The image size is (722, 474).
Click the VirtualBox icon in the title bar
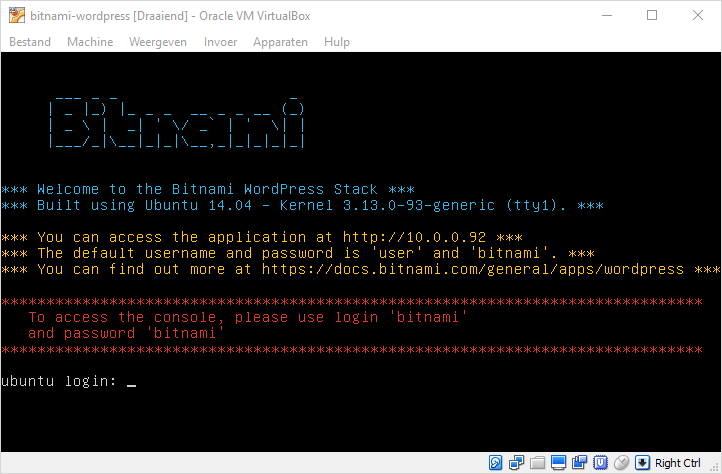point(17,15)
